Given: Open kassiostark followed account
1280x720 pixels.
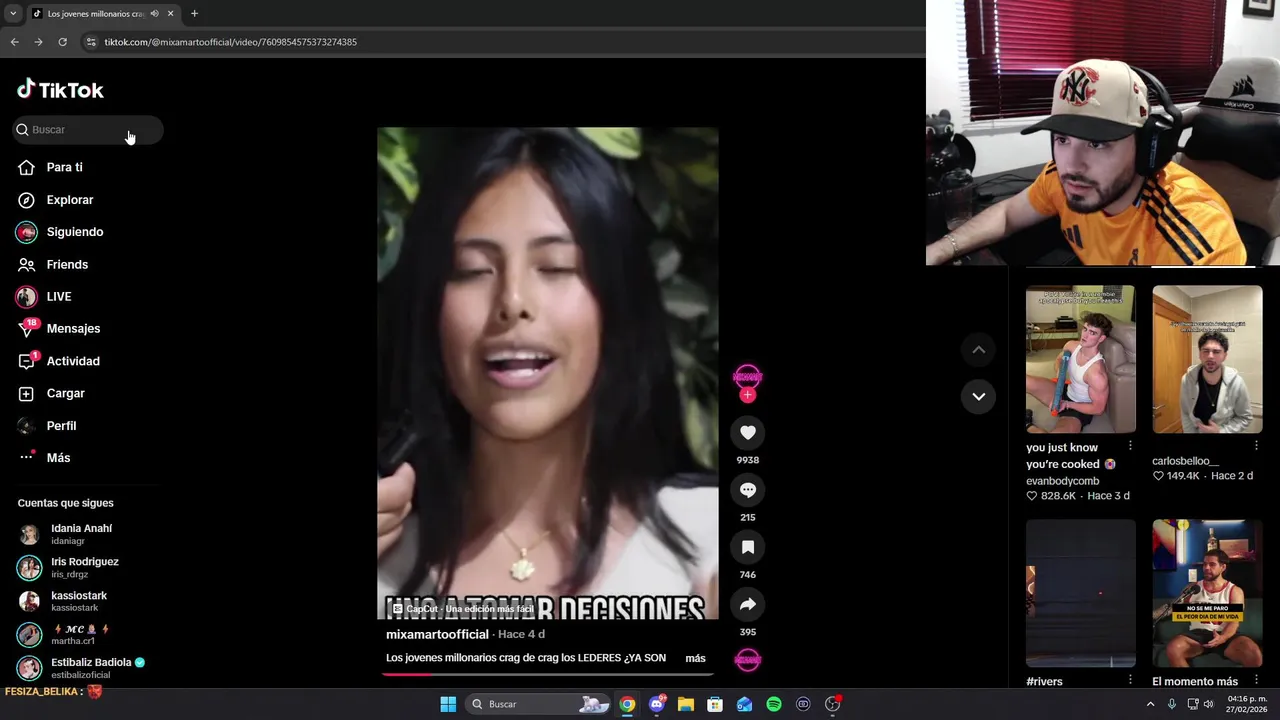Looking at the screenshot, I should [x=62, y=601].
